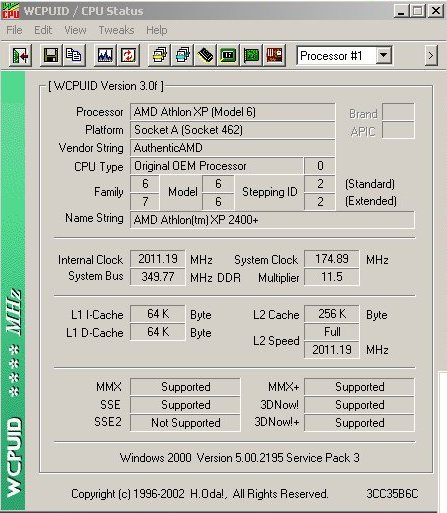The height and width of the screenshot is (513, 447).
Task: Click the empty APIC field box
Action: coord(398,130)
